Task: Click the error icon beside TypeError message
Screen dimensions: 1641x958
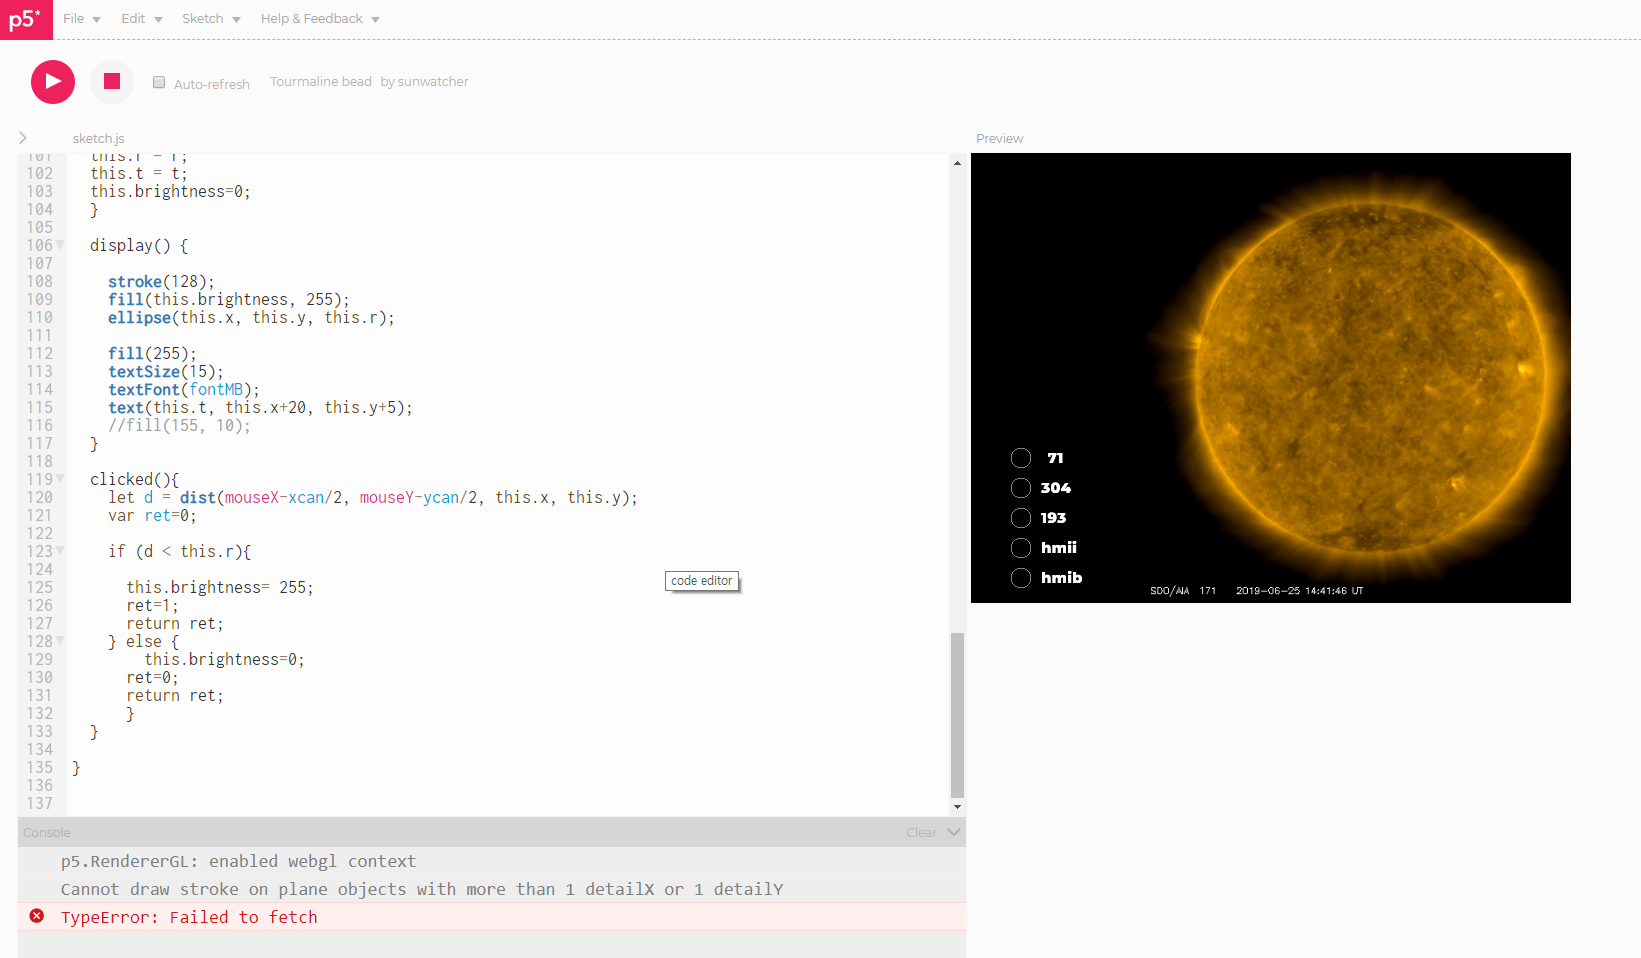Action: (37, 916)
